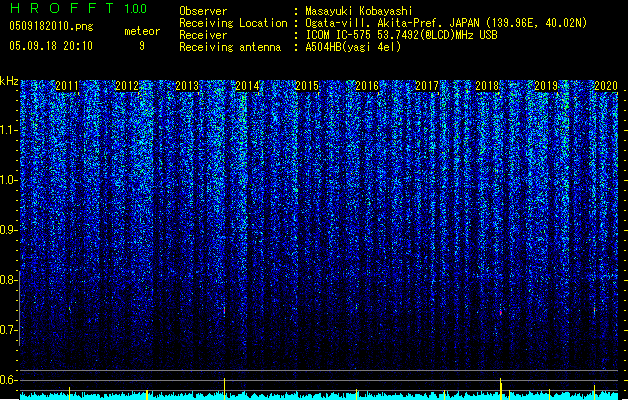The image size is (629, 400).
Task: Select the 2015 time marker
Action: (x=307, y=86)
